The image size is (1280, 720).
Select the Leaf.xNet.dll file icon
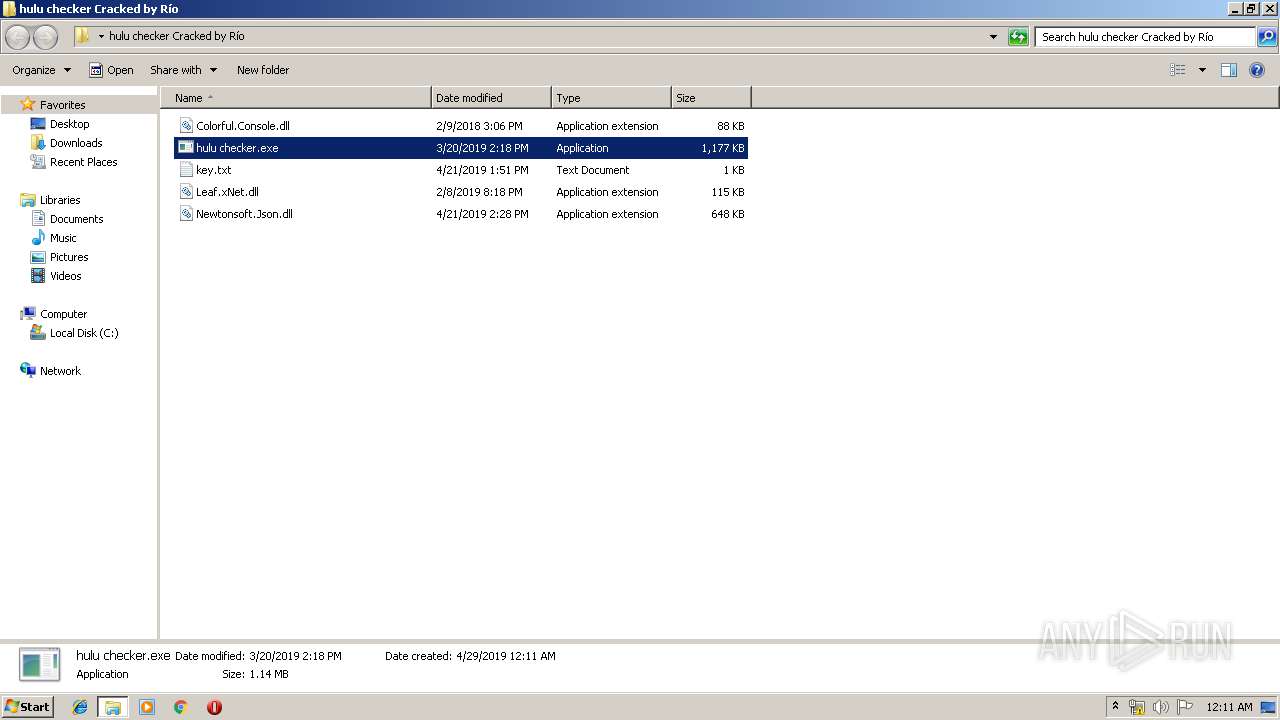pyautogui.click(x=186, y=192)
